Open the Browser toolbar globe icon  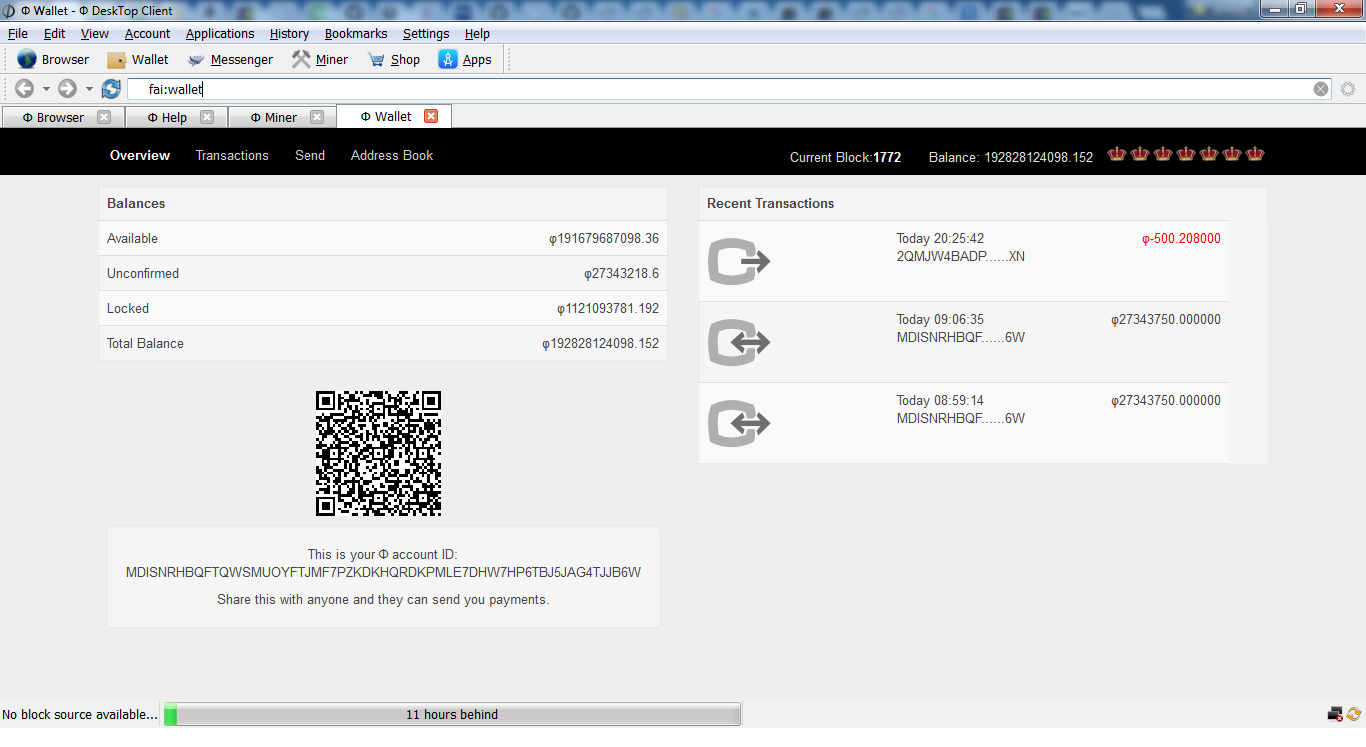[27, 59]
